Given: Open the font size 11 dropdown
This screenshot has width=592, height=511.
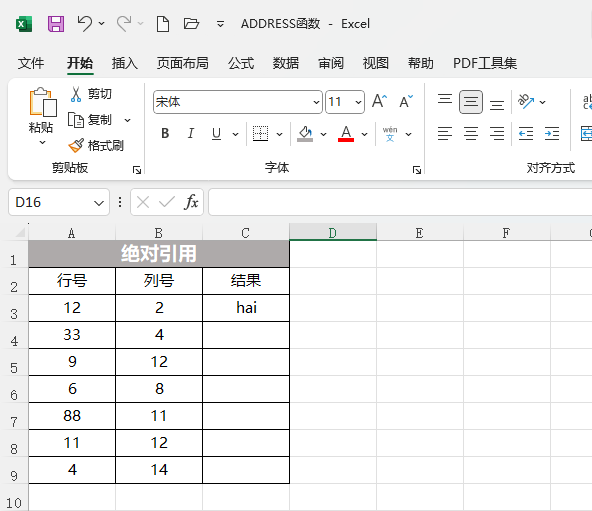Looking at the screenshot, I should [358, 102].
